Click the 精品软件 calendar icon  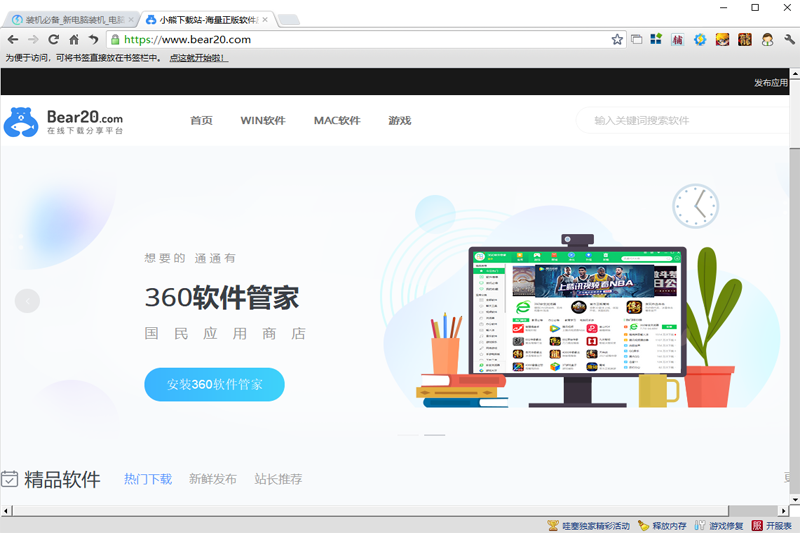(9, 479)
